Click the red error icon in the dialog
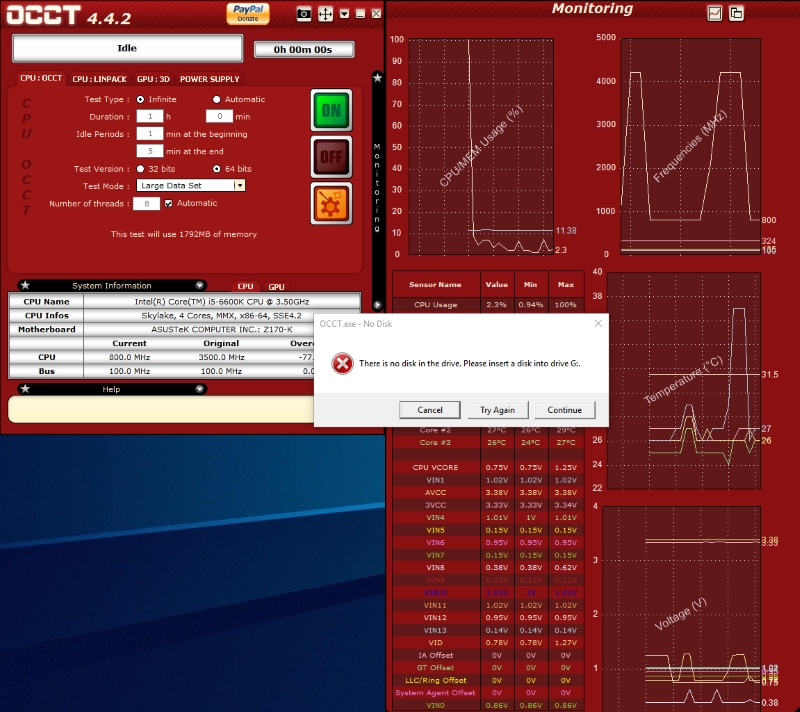Image resolution: width=800 pixels, height=712 pixels. (342, 364)
